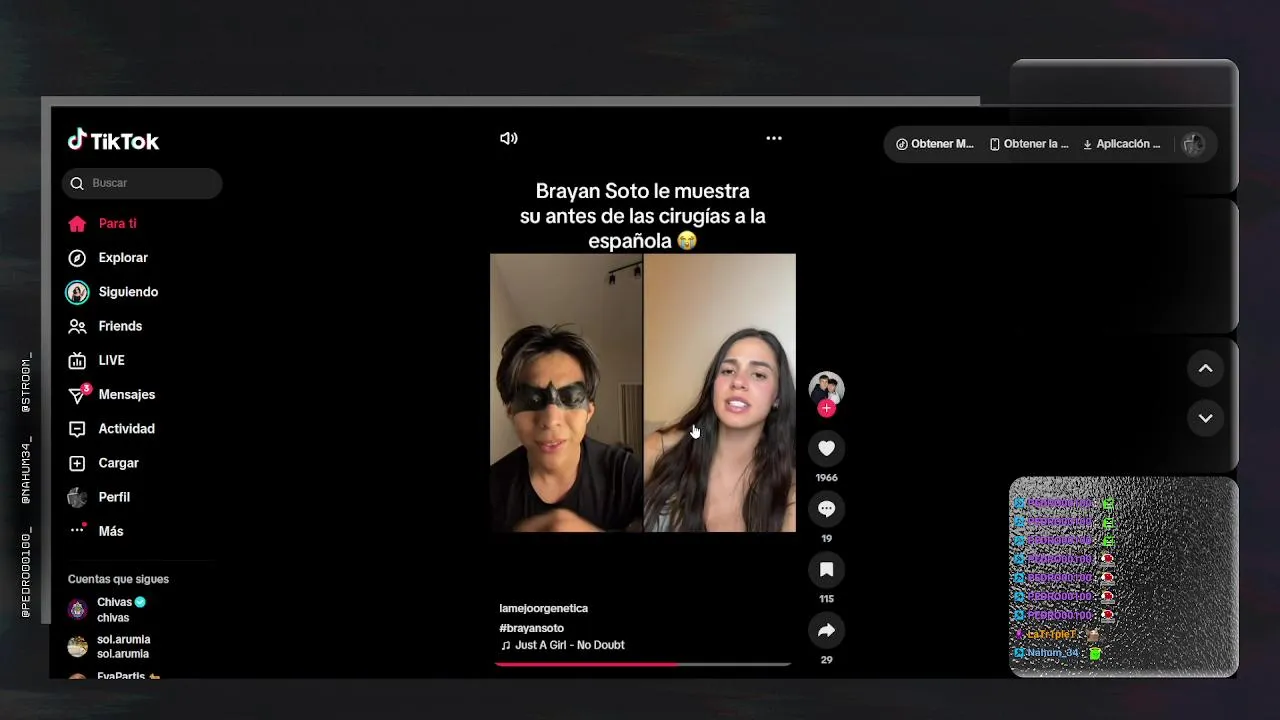Click the profile avatar beside Perfil
The width and height of the screenshot is (1280, 720).
77,497
